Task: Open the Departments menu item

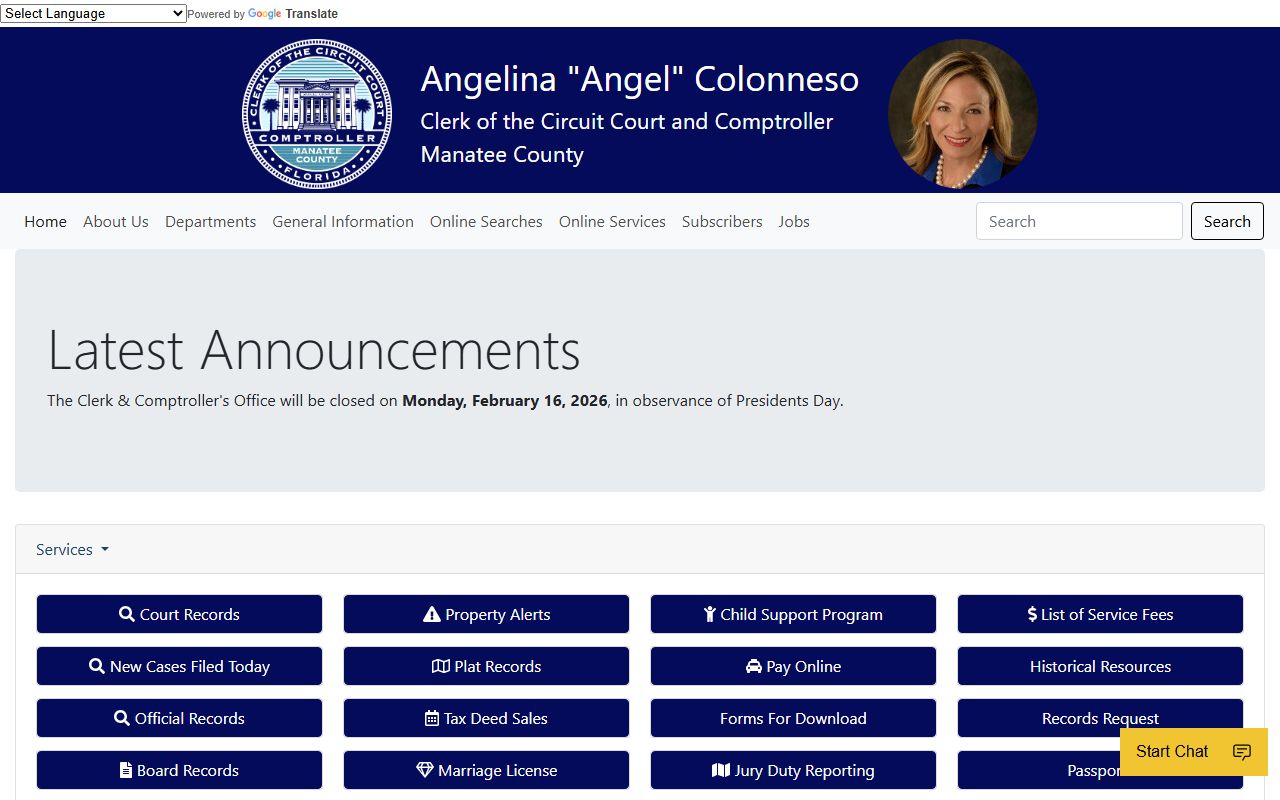Action: click(x=210, y=221)
